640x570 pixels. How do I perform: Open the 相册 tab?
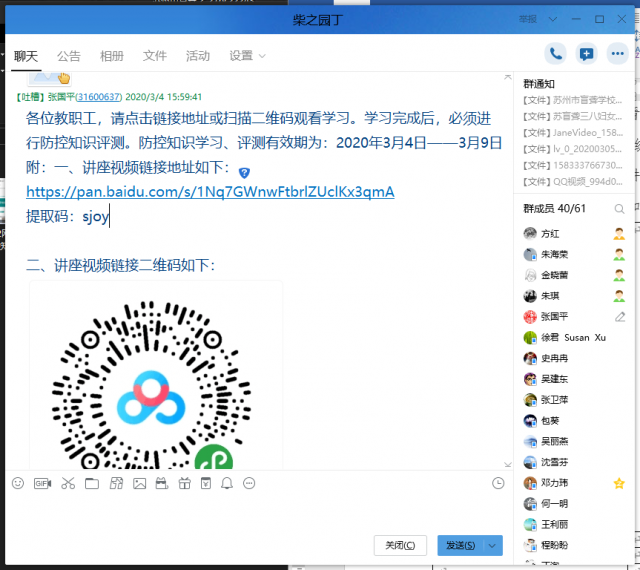[112, 56]
